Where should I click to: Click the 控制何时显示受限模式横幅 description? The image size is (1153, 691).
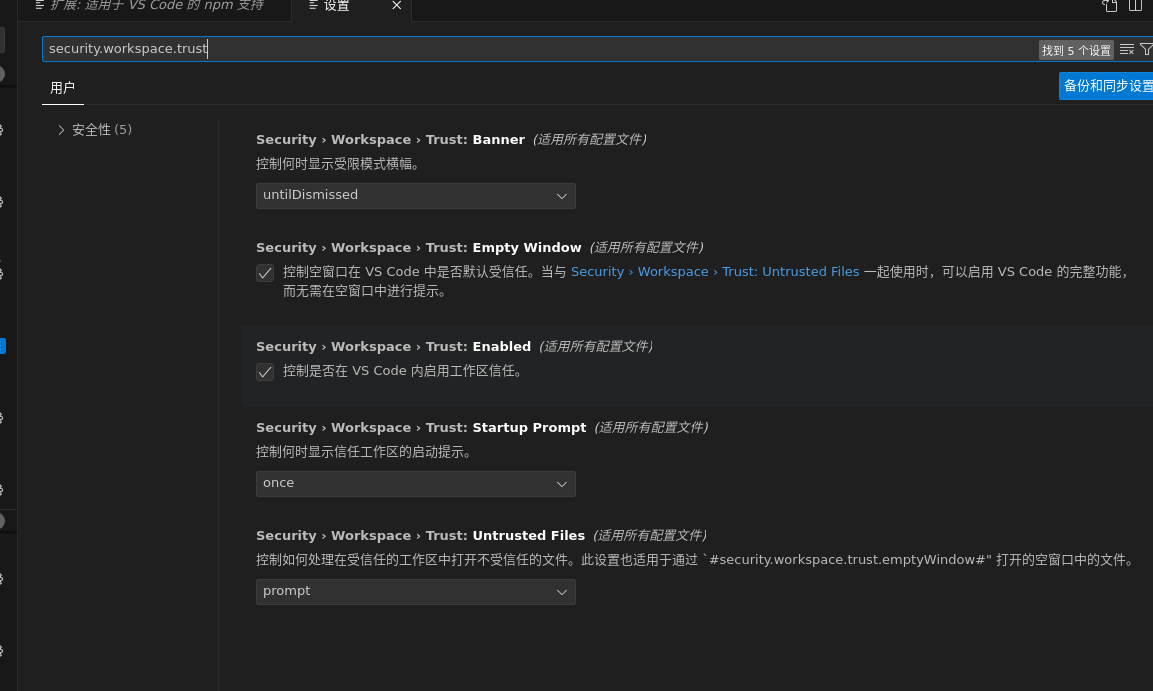tap(340, 164)
